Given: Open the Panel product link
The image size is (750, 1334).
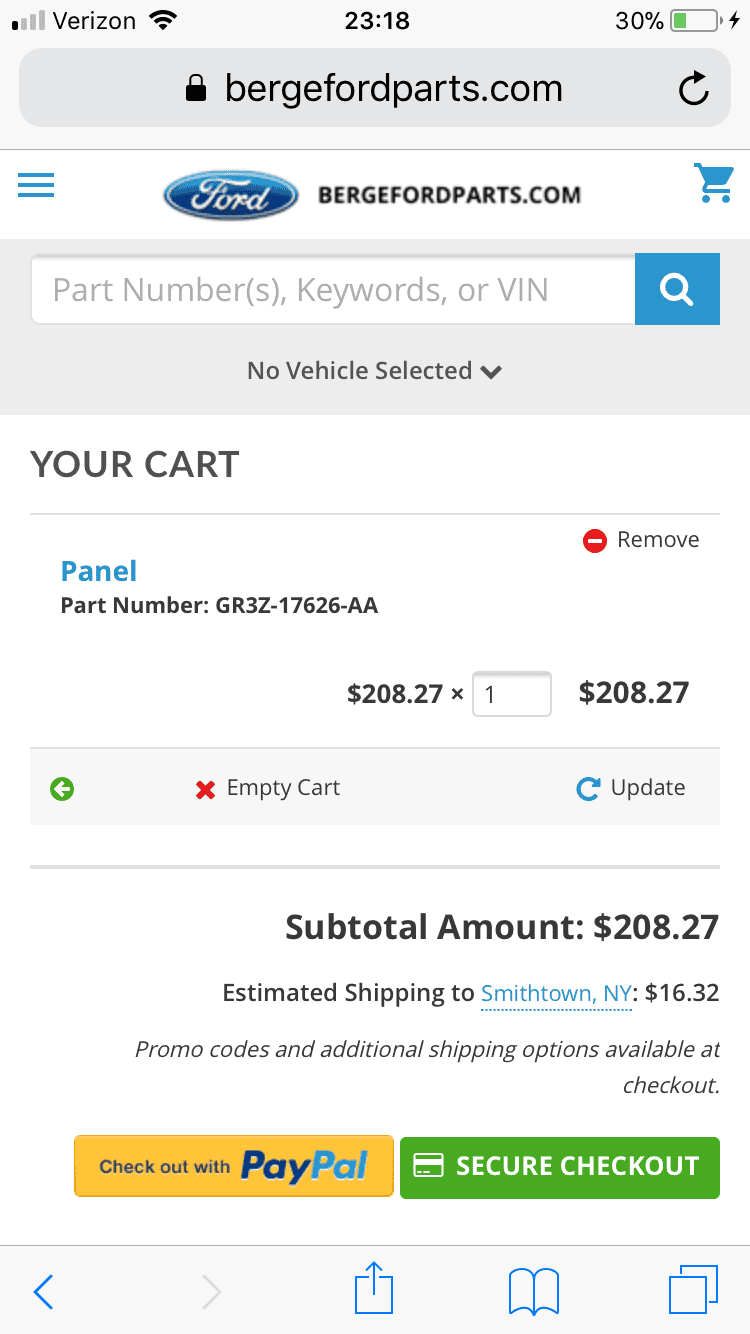Looking at the screenshot, I should [99, 571].
